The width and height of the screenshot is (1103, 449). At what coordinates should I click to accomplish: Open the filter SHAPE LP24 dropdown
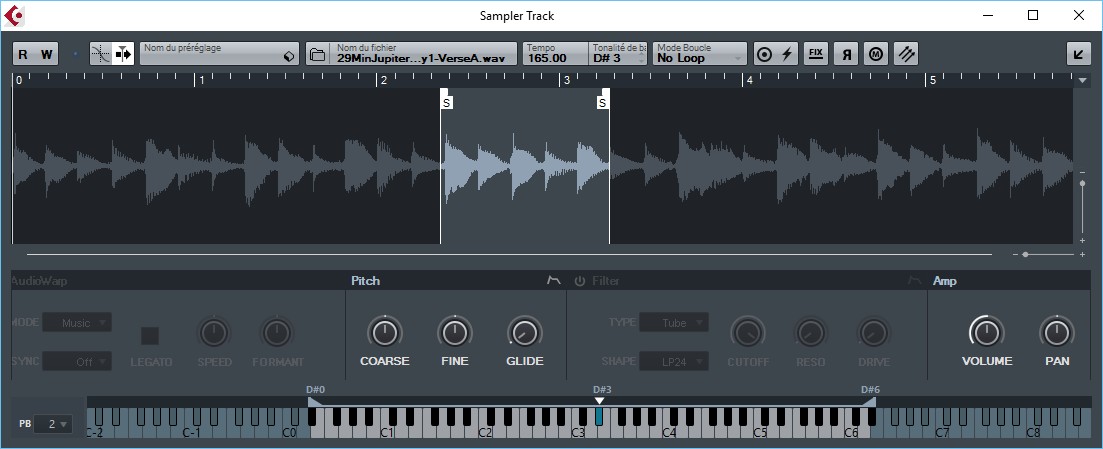coord(674,362)
